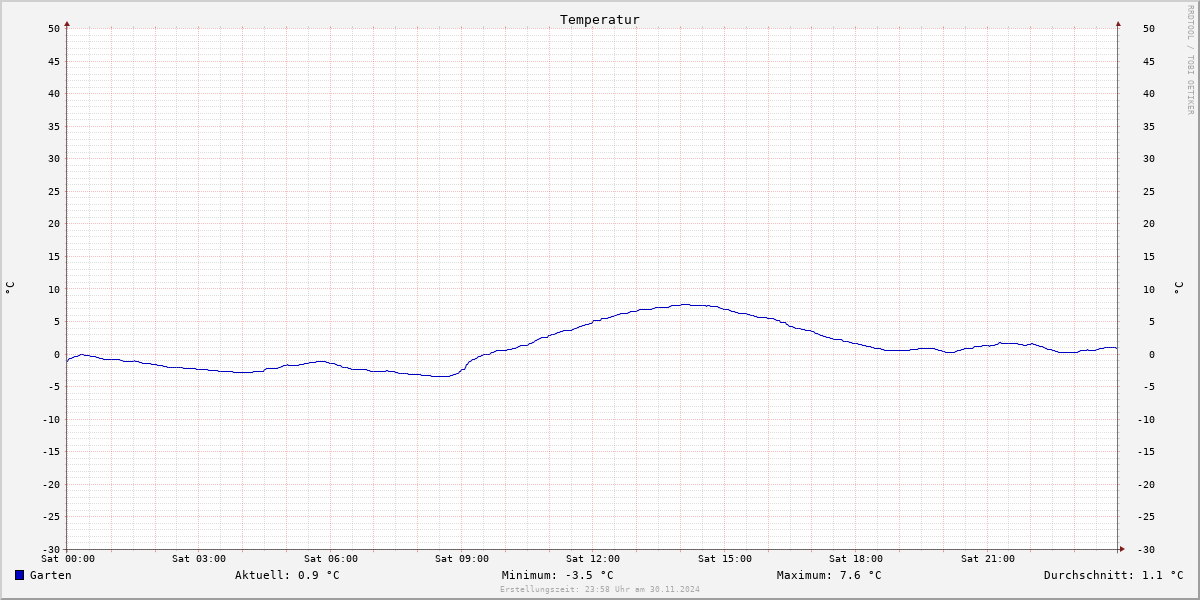The image size is (1200, 600).
Task: Click the Sat 18:00 time axis label
Action: (856, 559)
